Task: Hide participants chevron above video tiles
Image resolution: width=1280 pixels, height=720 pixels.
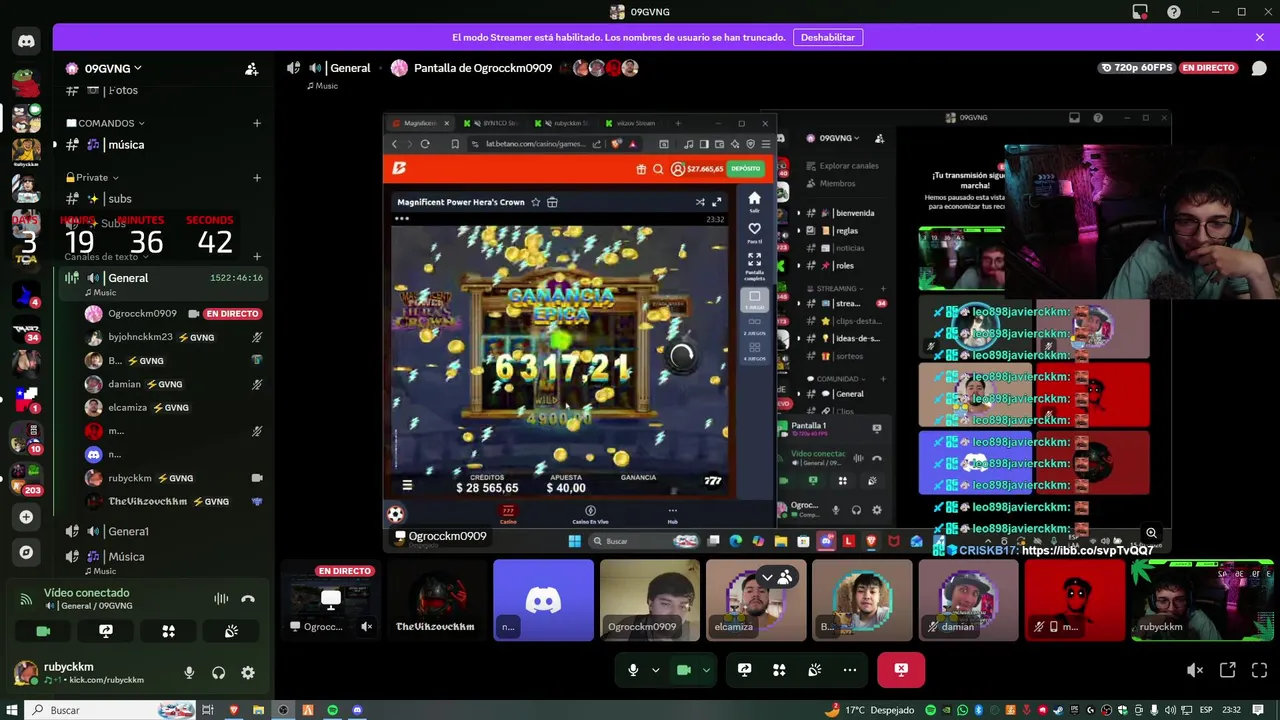Action: coord(767,577)
